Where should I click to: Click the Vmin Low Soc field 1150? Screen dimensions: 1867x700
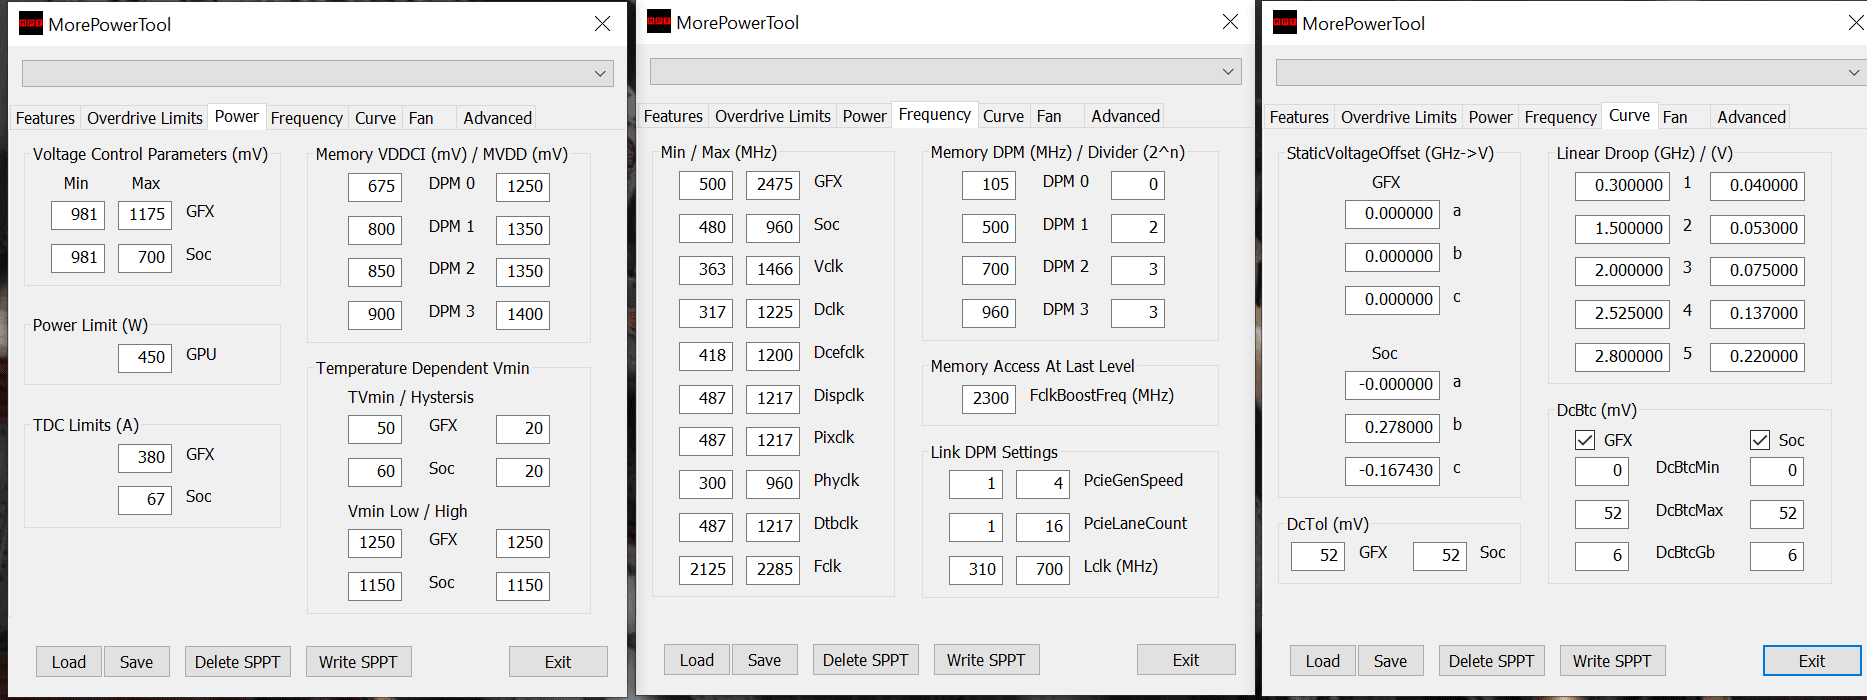pyautogui.click(x=375, y=585)
